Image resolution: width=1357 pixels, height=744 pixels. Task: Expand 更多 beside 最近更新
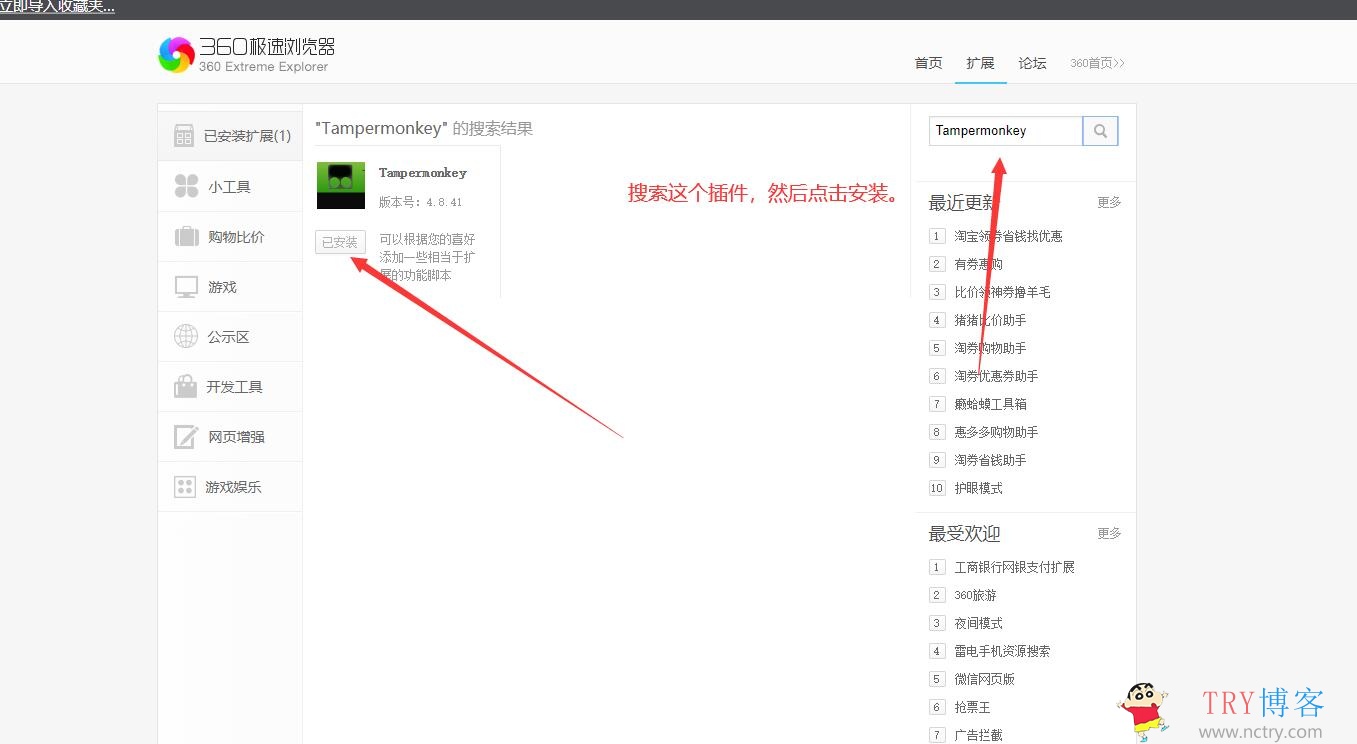pos(1109,202)
